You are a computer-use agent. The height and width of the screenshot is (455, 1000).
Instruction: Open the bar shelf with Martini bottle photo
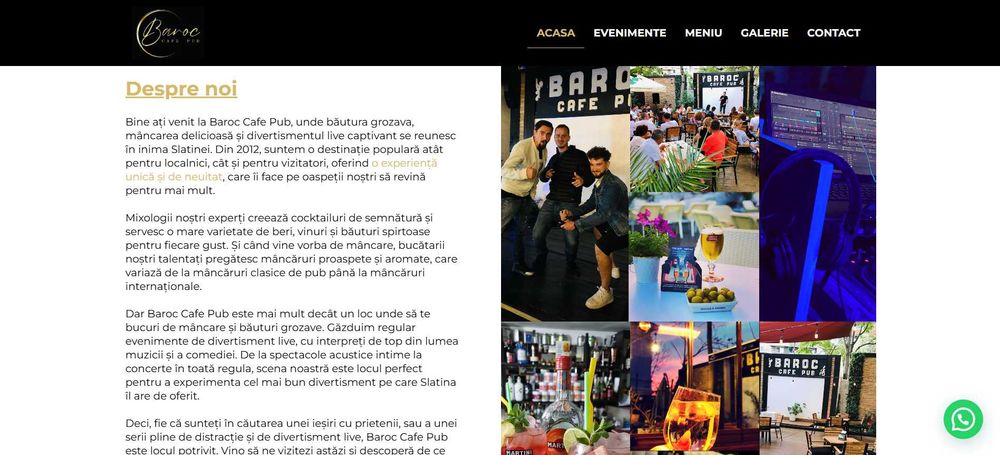(x=565, y=389)
